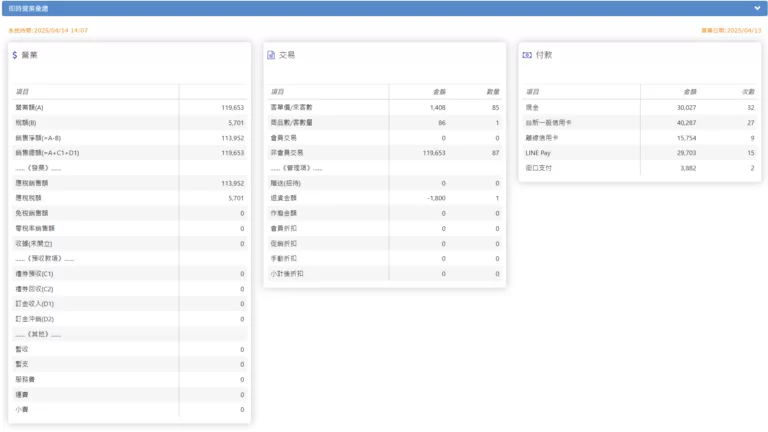Click the 交易 card heading
This screenshot has width=768, height=432.
click(287, 55)
